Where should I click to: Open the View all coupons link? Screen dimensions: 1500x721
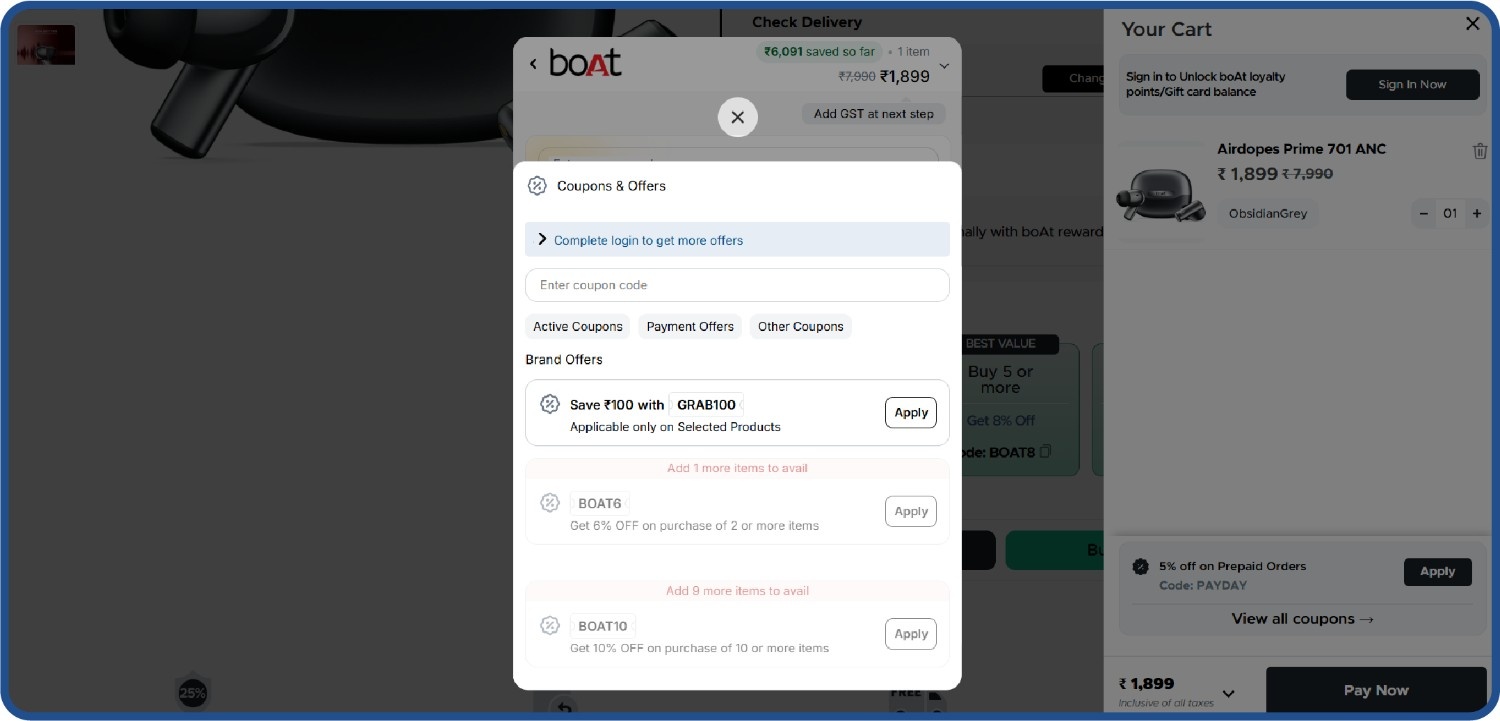tap(1302, 618)
